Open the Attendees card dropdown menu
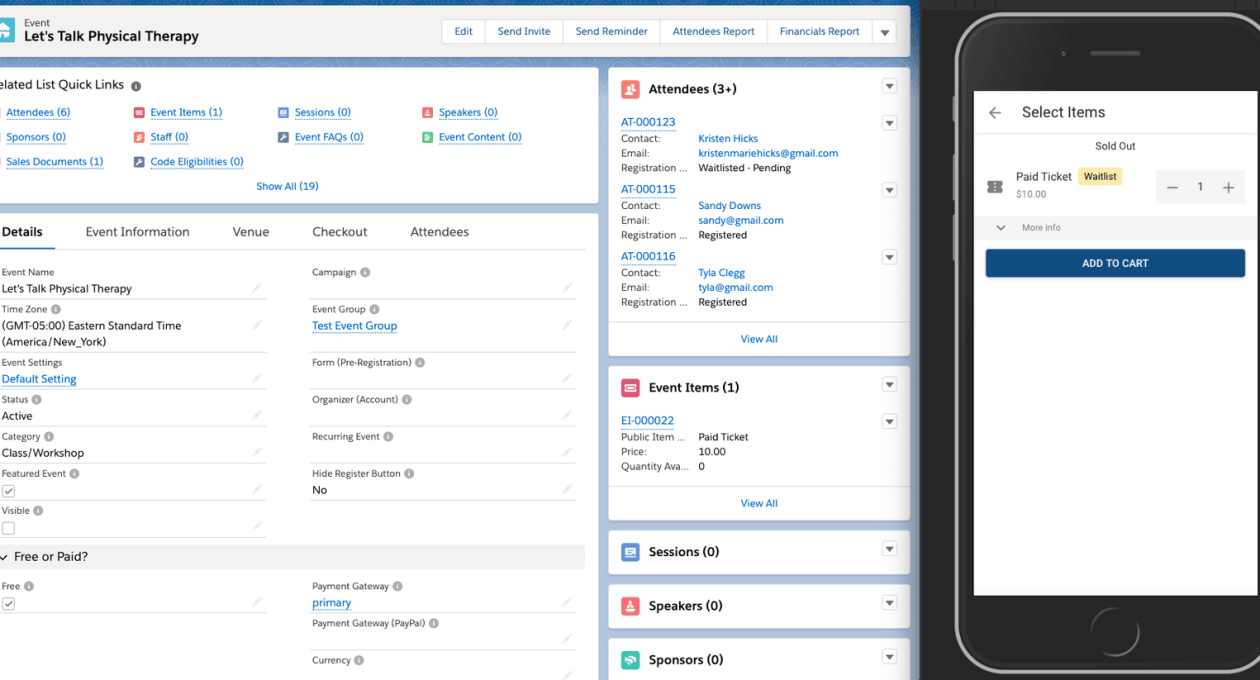This screenshot has width=1260, height=680. [x=889, y=87]
